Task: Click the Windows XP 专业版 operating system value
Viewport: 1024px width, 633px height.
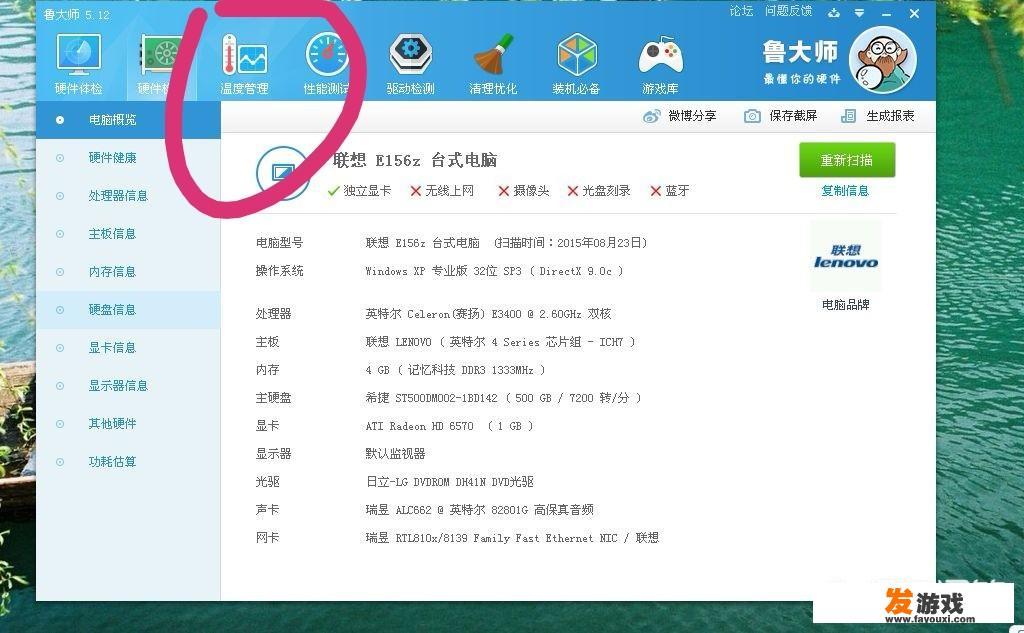Action: click(494, 271)
